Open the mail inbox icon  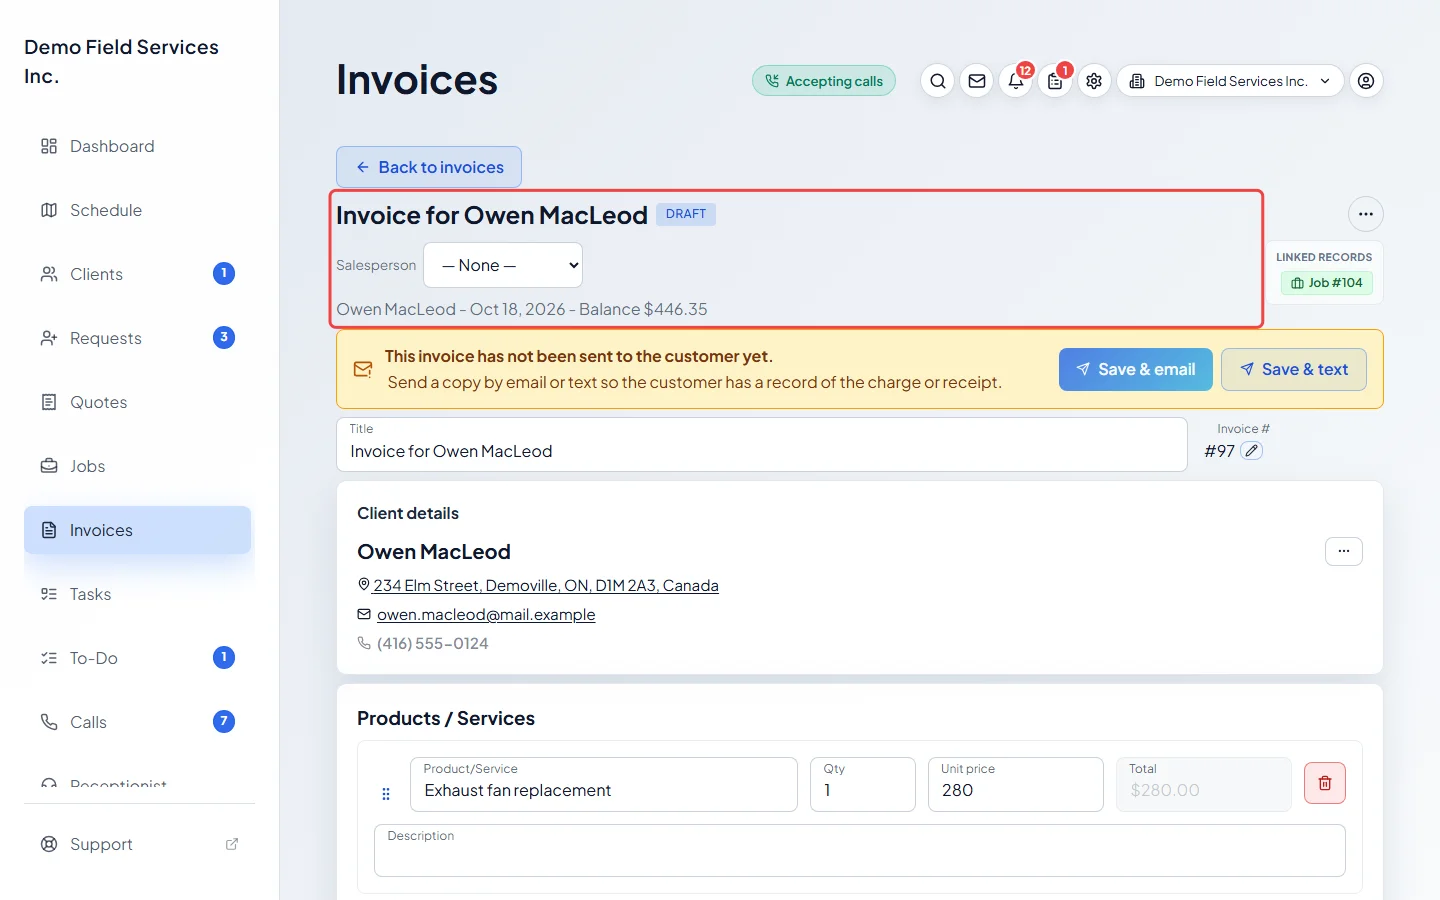[977, 81]
